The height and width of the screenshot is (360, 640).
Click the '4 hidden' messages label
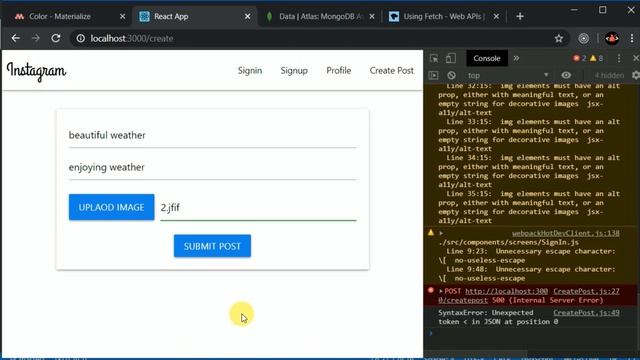click(x=609, y=76)
